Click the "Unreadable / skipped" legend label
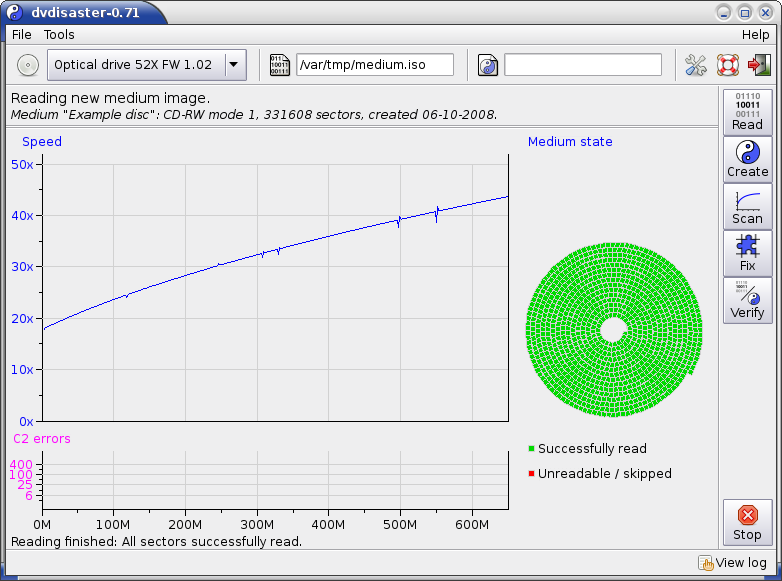Viewport: 782px width, 581px height. 605,473
